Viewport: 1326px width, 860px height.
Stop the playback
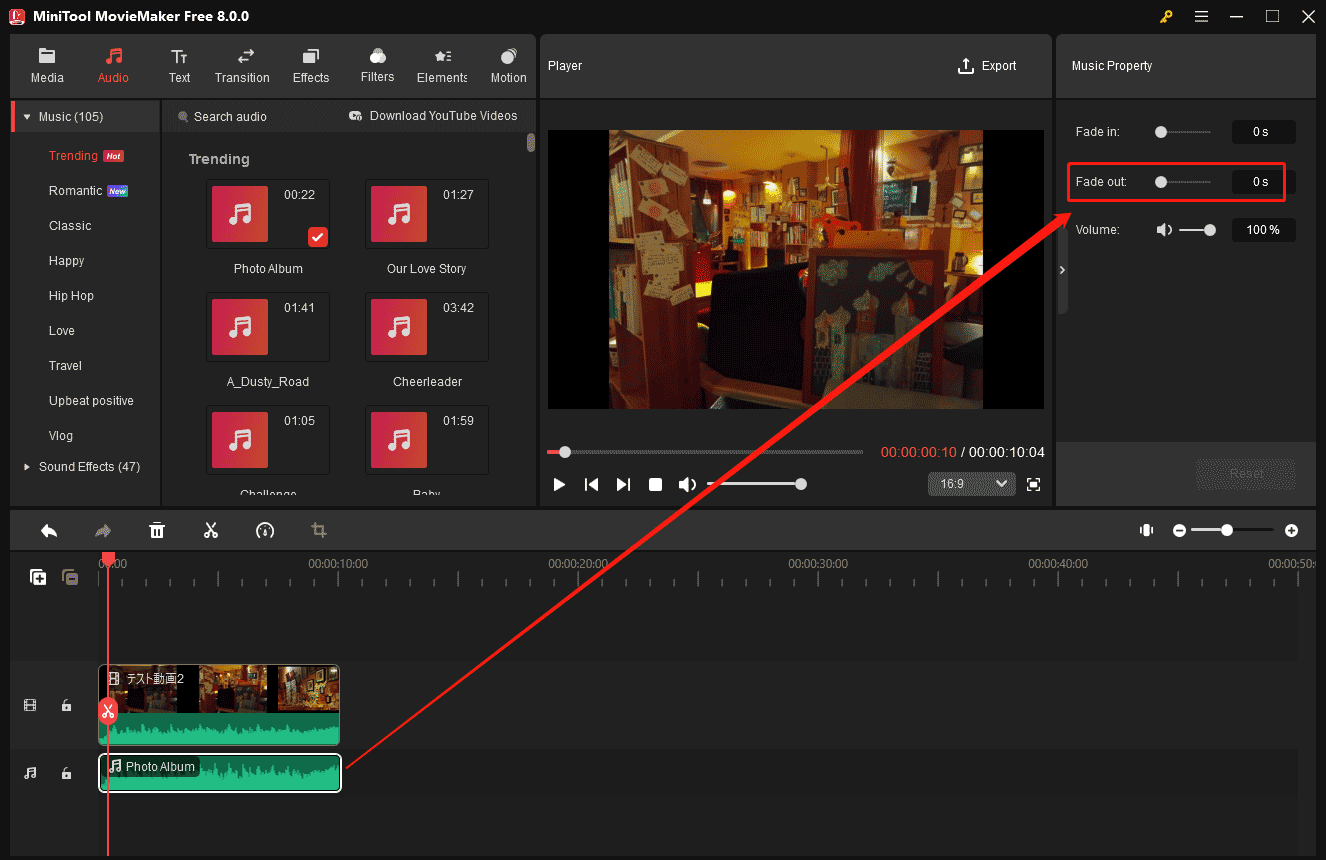(655, 484)
